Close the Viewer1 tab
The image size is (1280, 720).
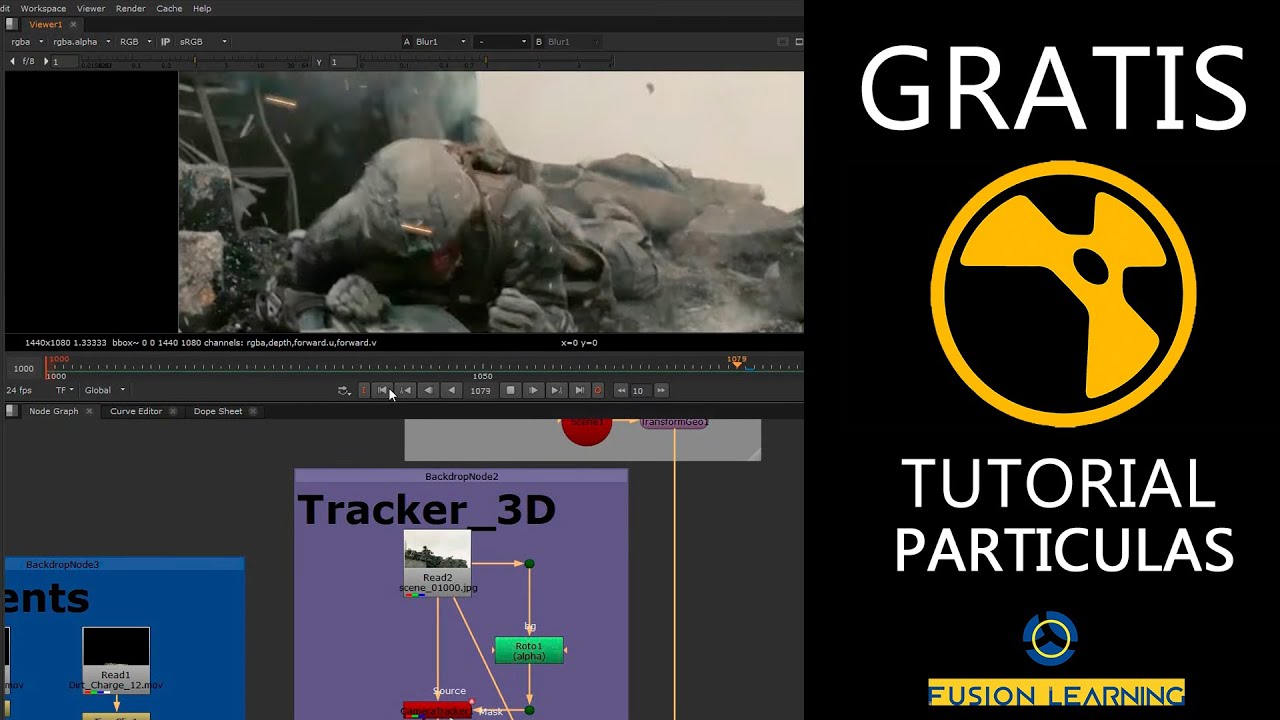pos(73,24)
